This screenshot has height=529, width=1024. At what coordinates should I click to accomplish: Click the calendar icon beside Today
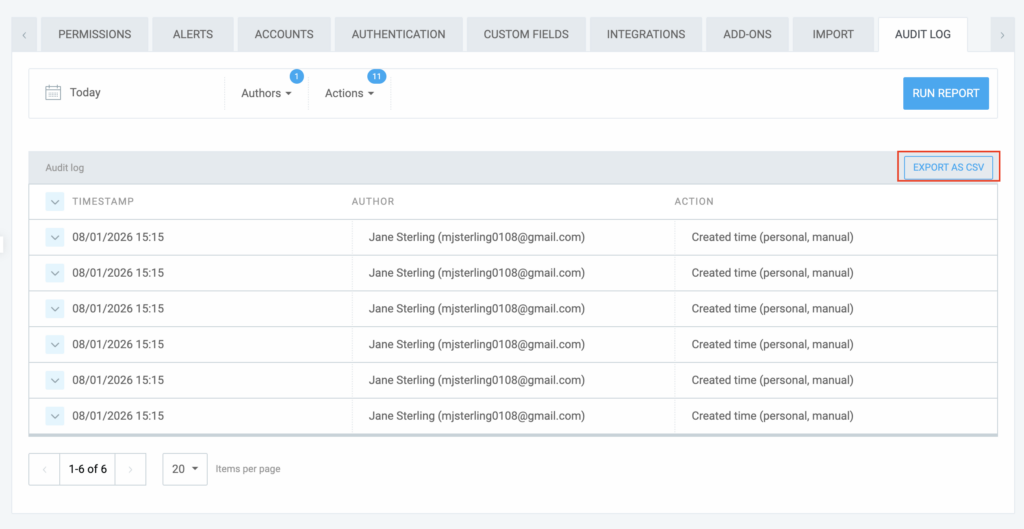coord(54,93)
